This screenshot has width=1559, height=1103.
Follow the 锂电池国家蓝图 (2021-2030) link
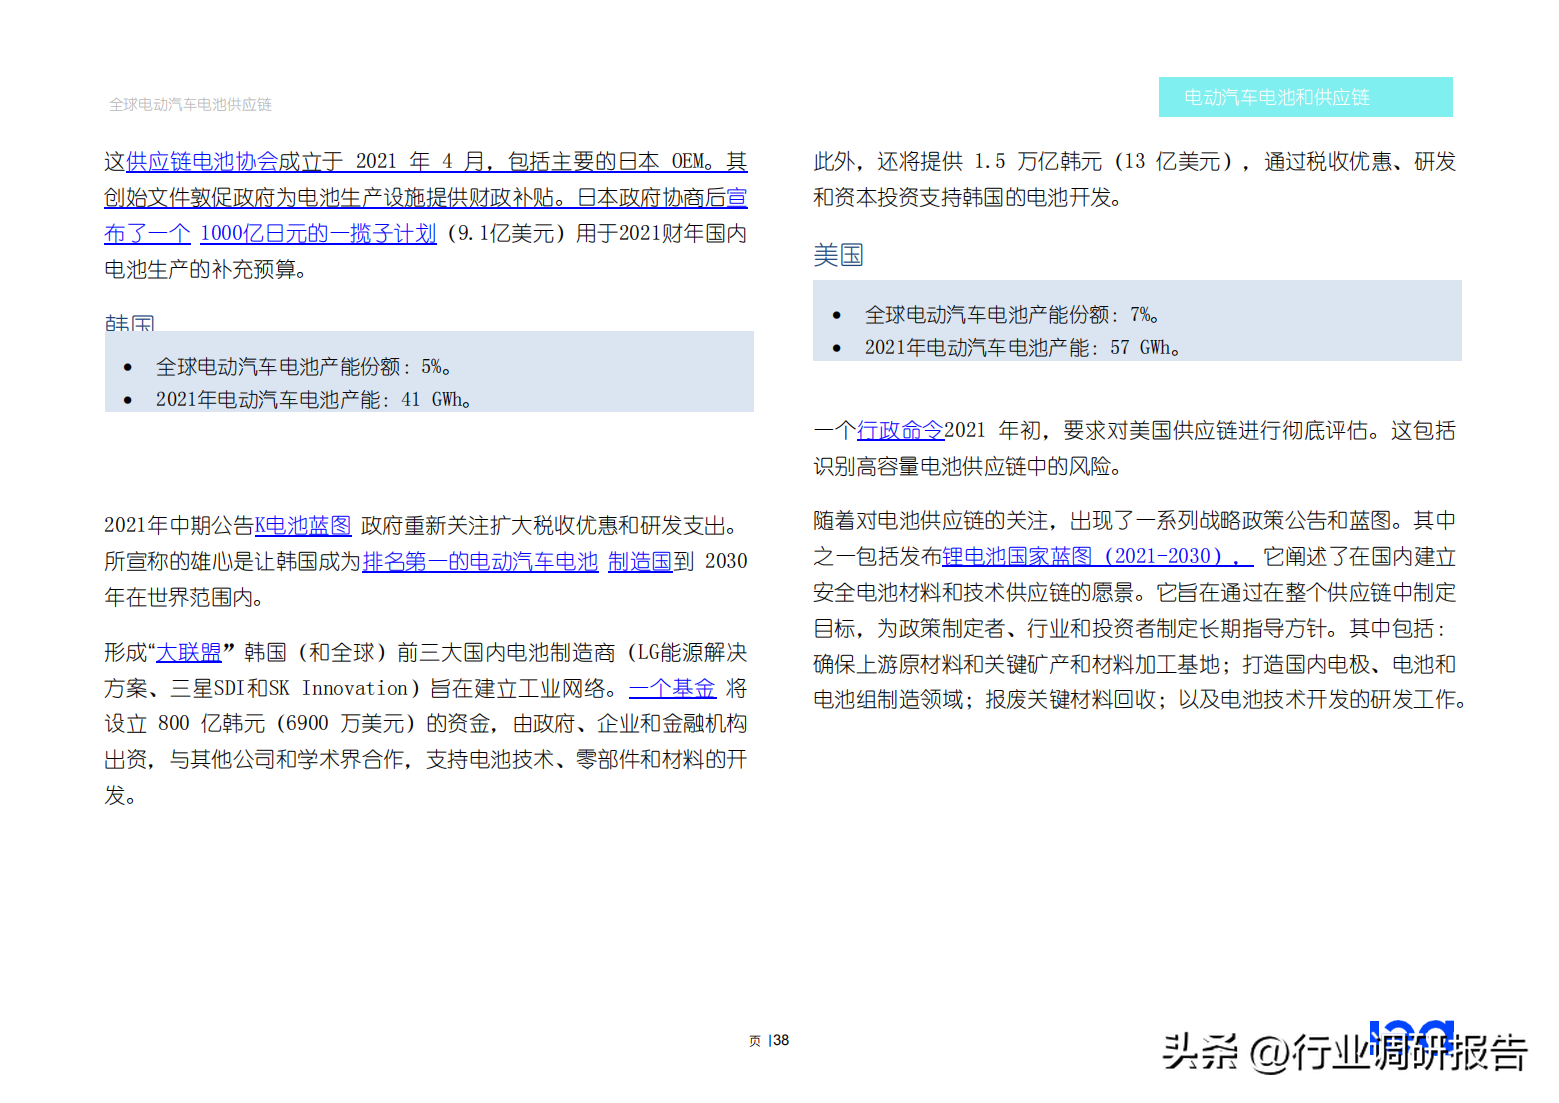[x=1097, y=556]
